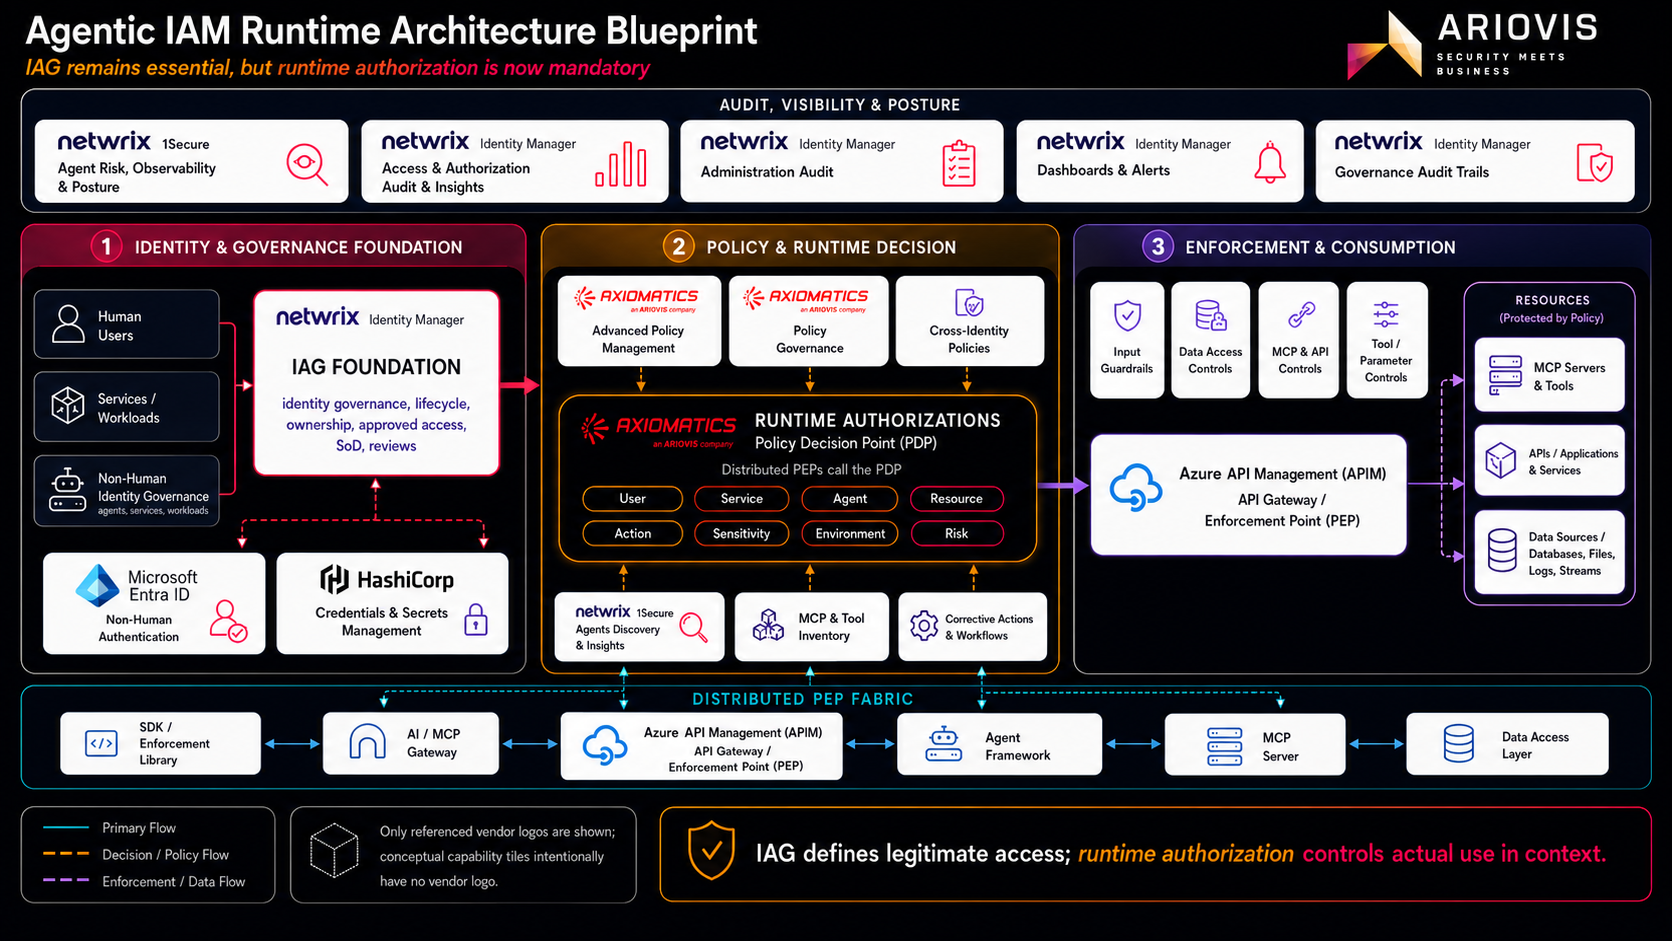
Task: Click the shield document icon in Governance Audit Trails
Action: [x=1594, y=163]
